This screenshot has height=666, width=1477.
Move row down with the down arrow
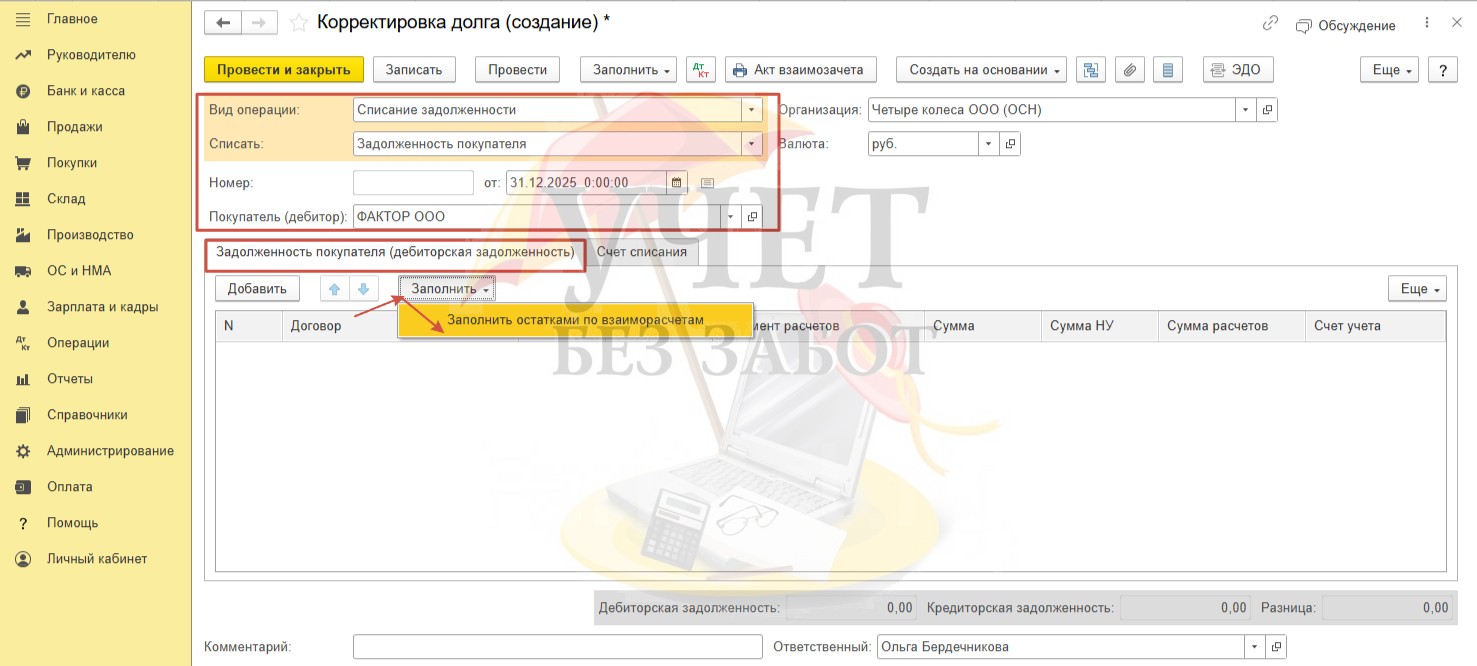tap(363, 289)
